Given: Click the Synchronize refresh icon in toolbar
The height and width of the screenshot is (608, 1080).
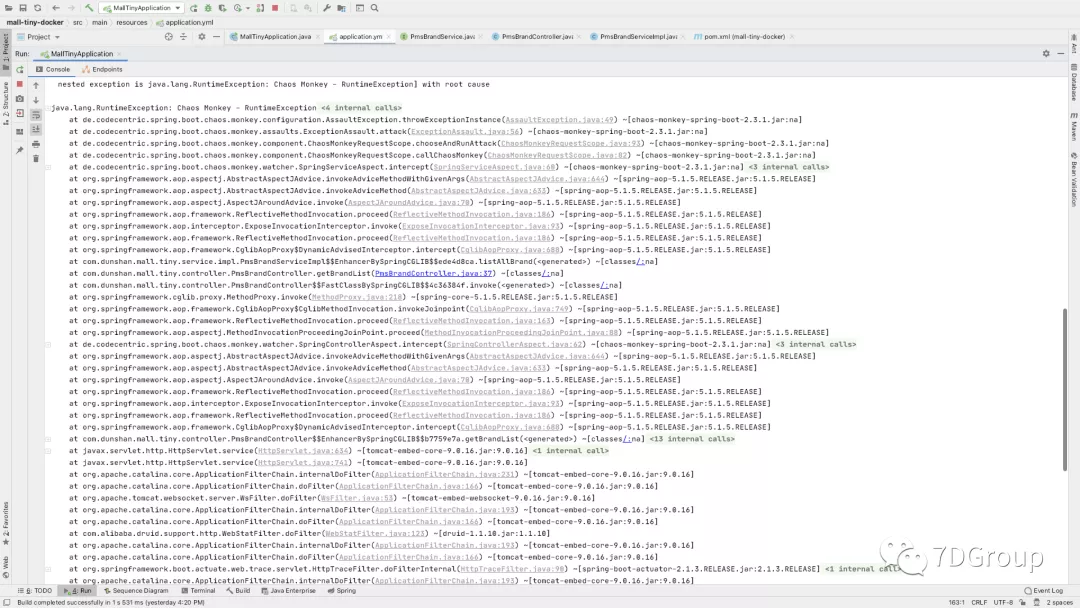Looking at the screenshot, I should [x=37, y=8].
